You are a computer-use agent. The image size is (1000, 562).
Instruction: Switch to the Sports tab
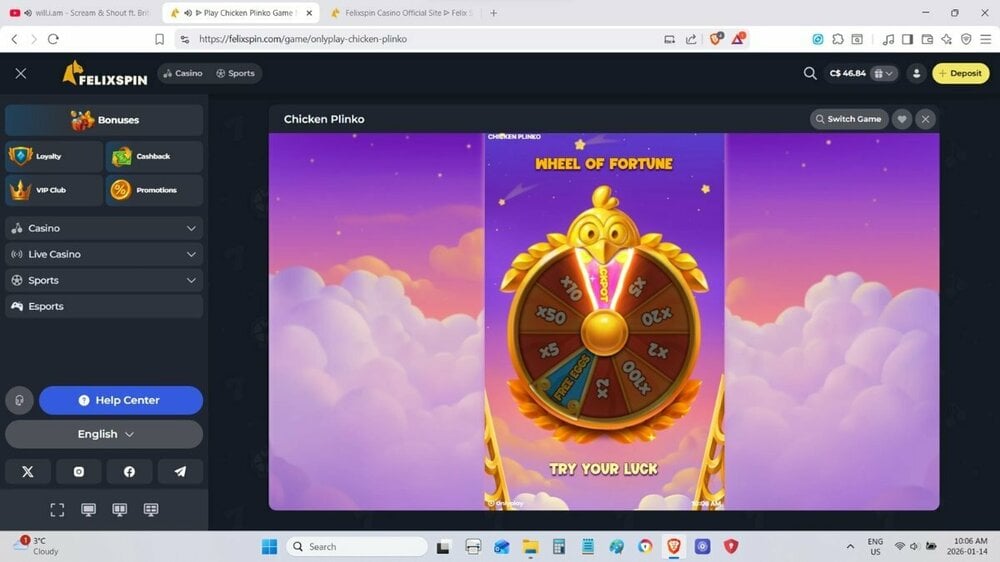[x=235, y=73]
